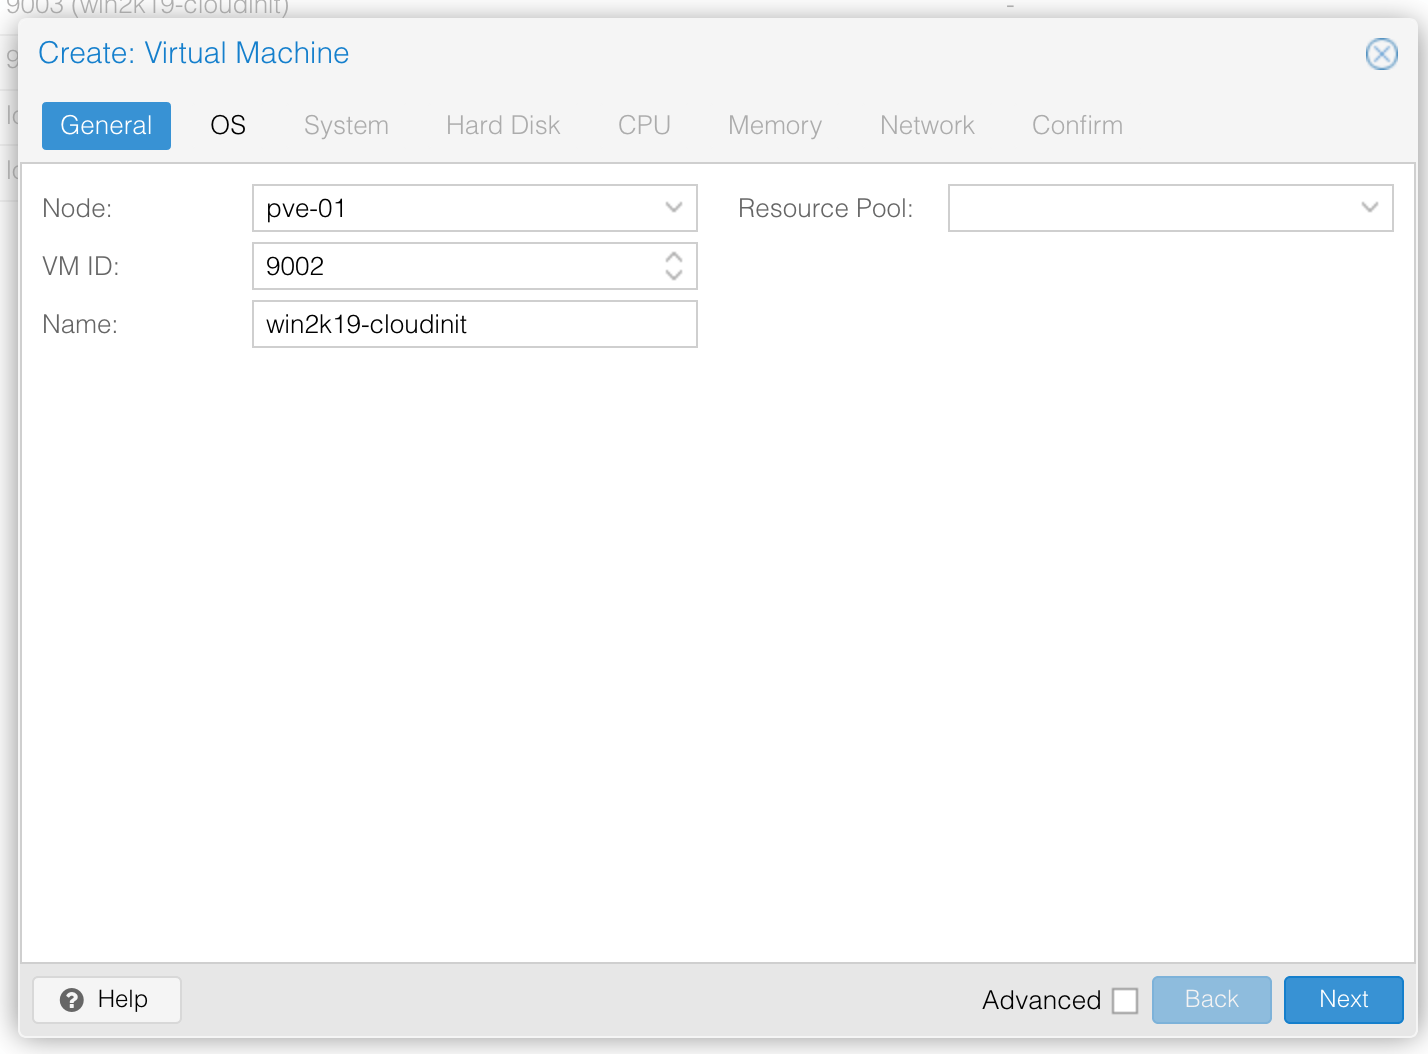Screen dimensions: 1428x1054
Task: Click the dialog close X icon
Action: click(1381, 54)
